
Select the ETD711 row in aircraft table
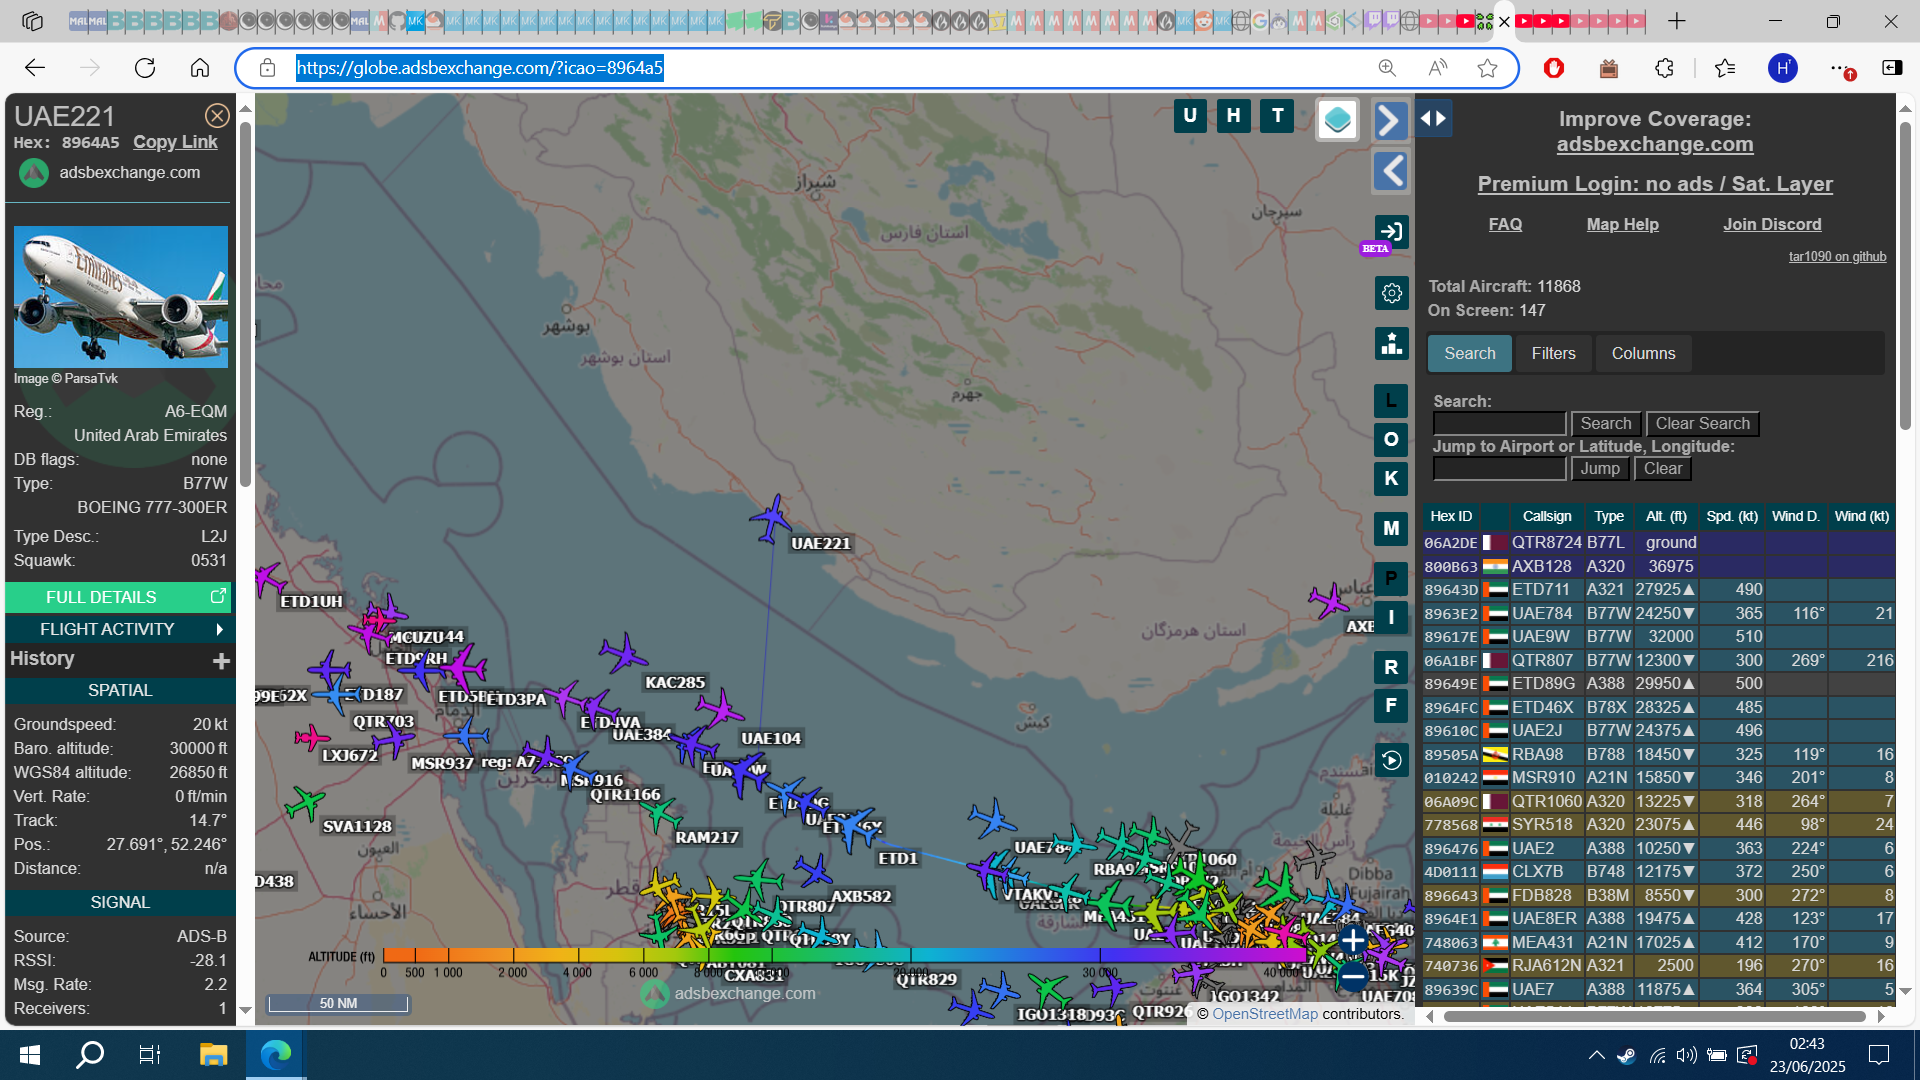1658,590
